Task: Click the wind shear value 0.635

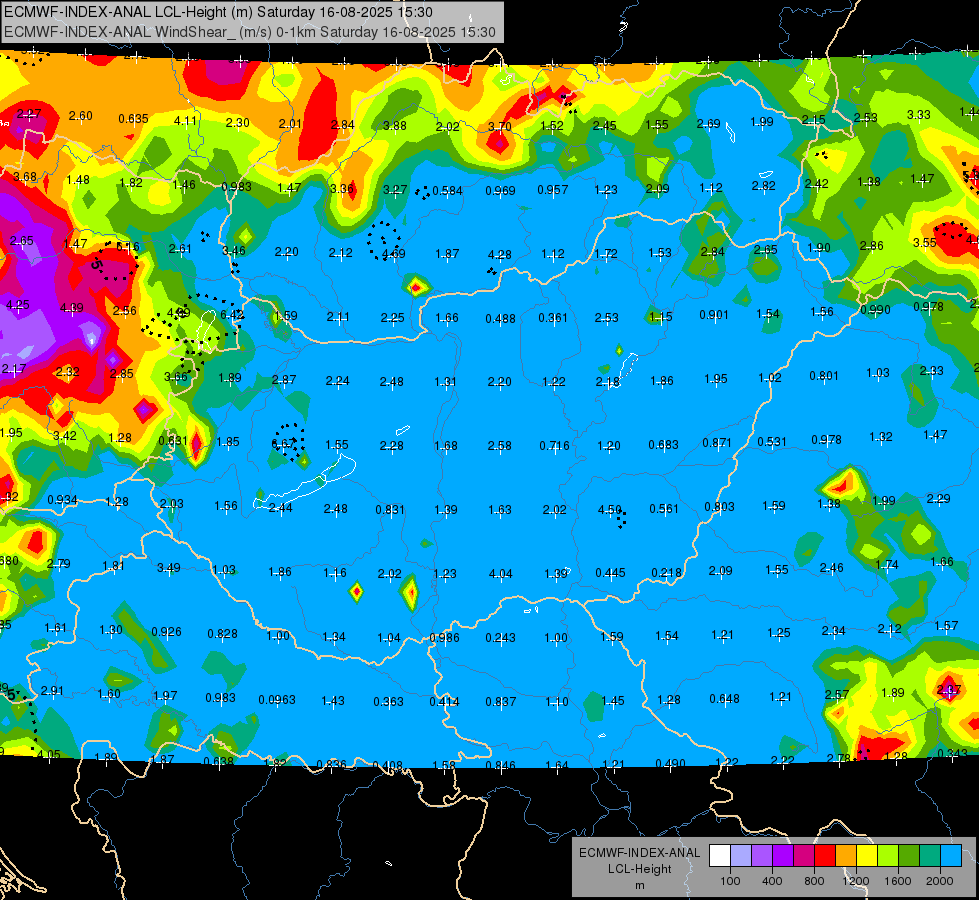Action: point(133,118)
